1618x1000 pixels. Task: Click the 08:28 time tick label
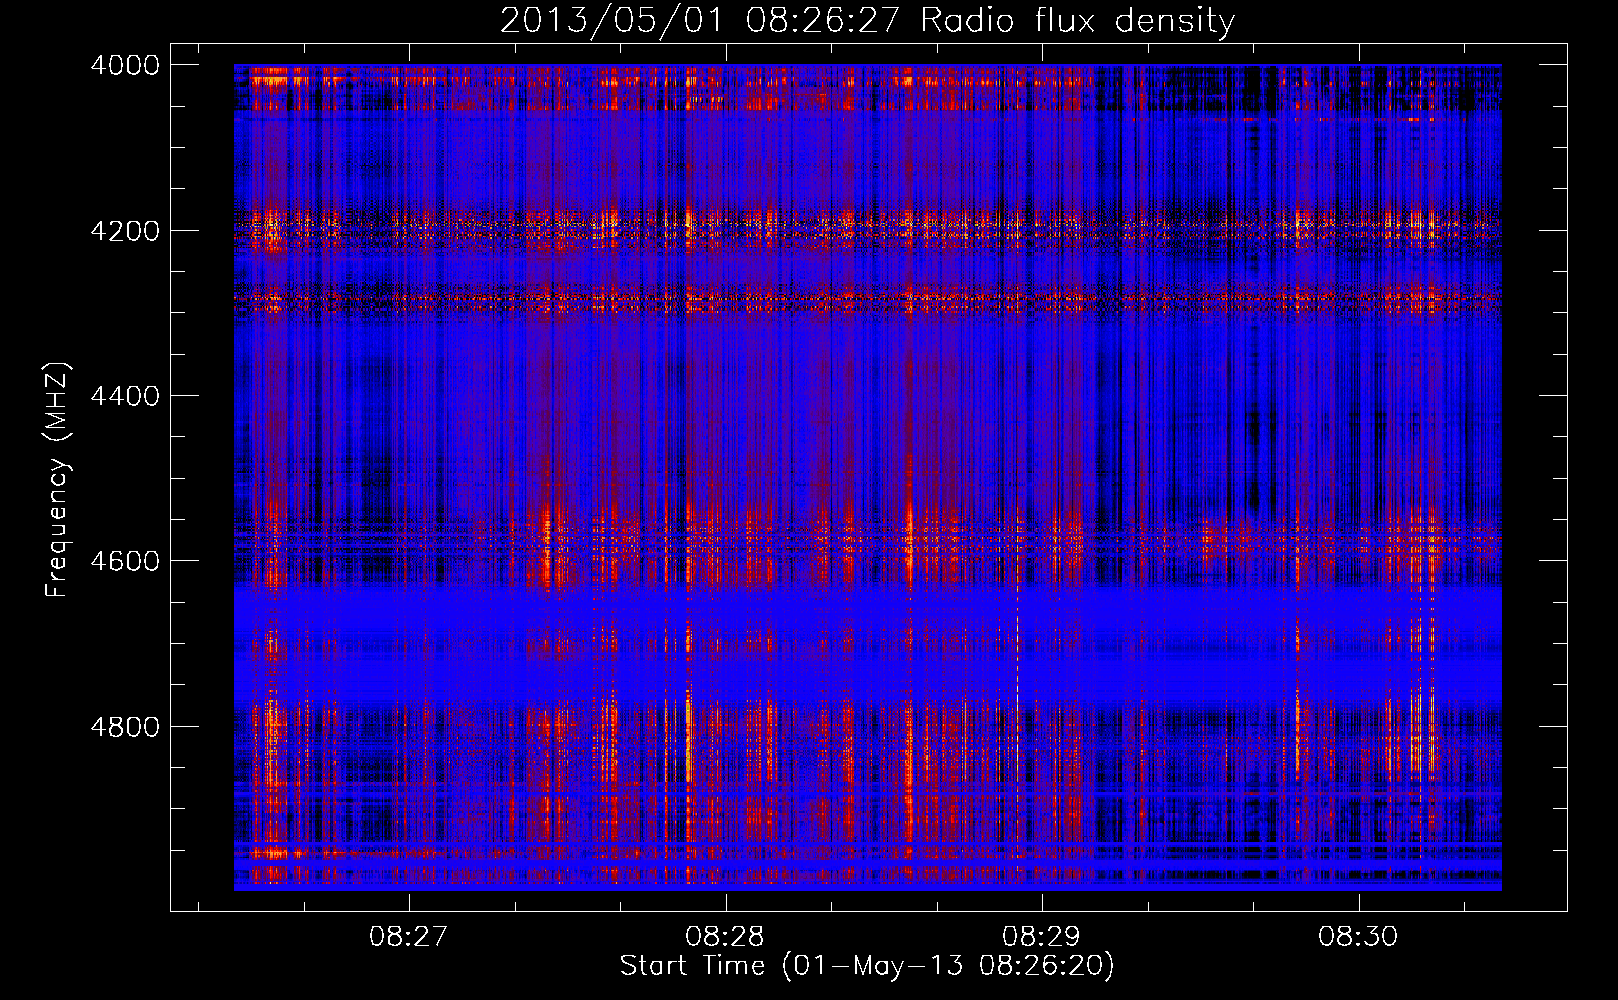click(x=725, y=937)
